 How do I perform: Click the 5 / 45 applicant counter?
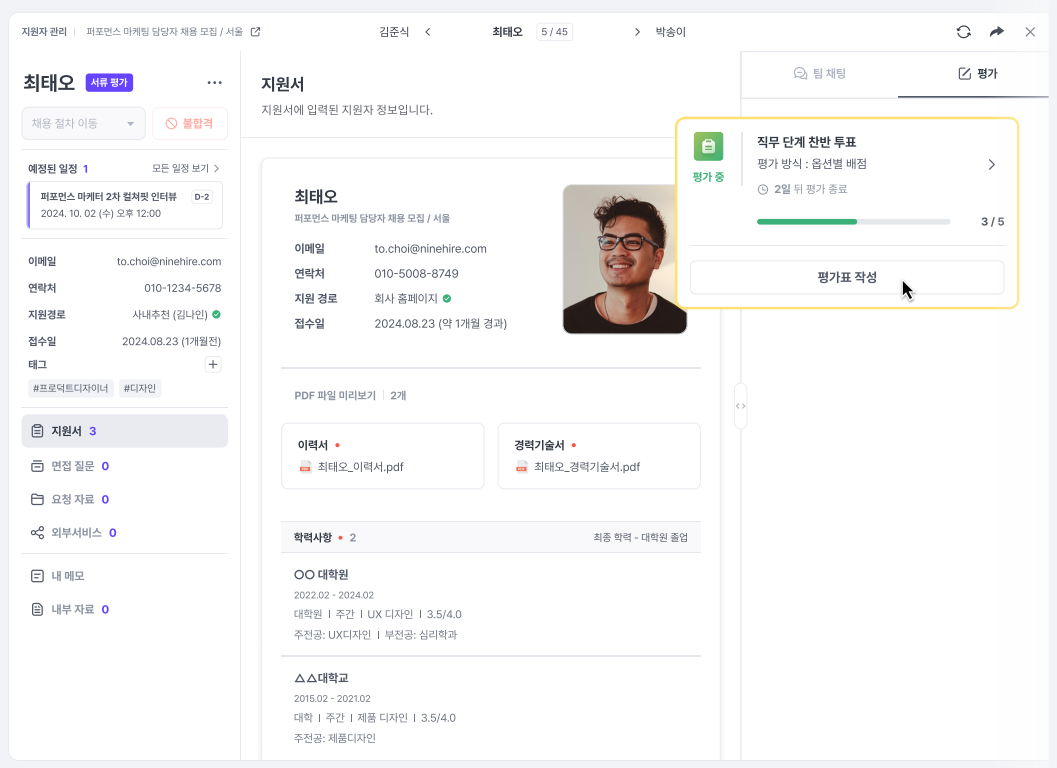(x=554, y=32)
